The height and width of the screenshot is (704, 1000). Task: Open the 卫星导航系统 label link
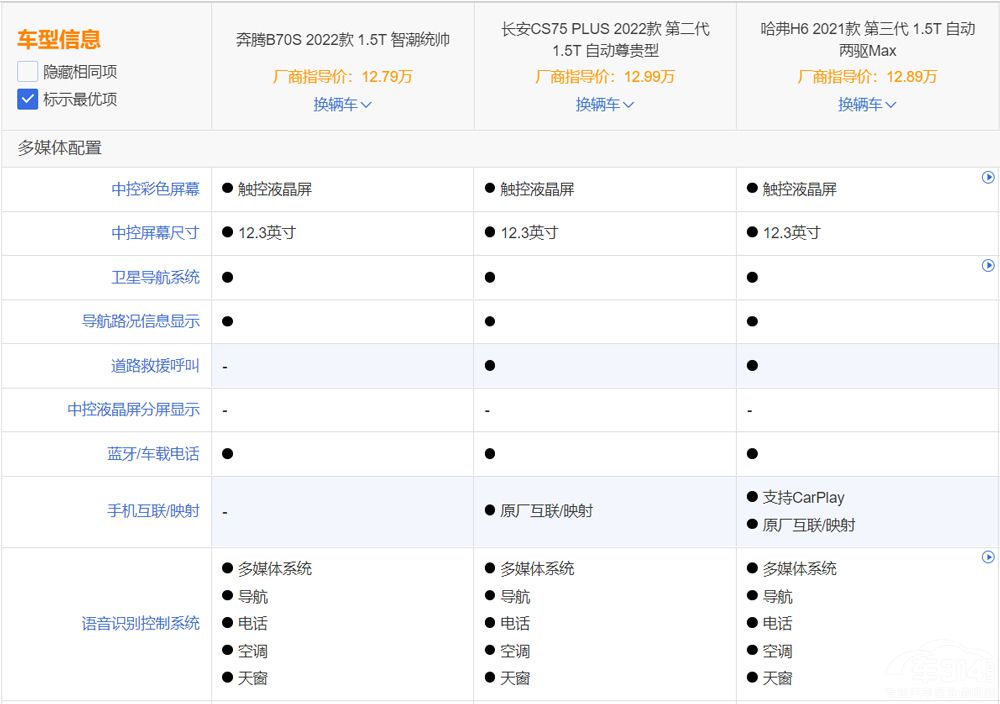(x=155, y=277)
